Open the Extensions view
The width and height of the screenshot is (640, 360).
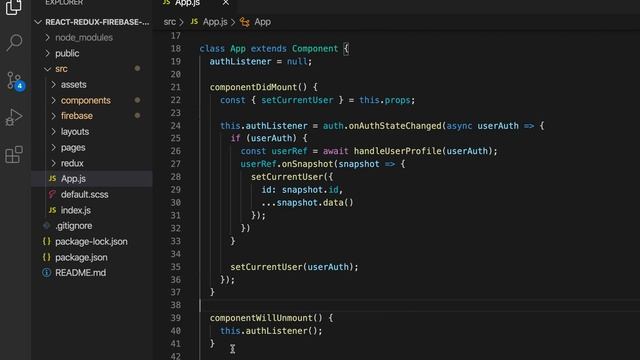[x=14, y=155]
